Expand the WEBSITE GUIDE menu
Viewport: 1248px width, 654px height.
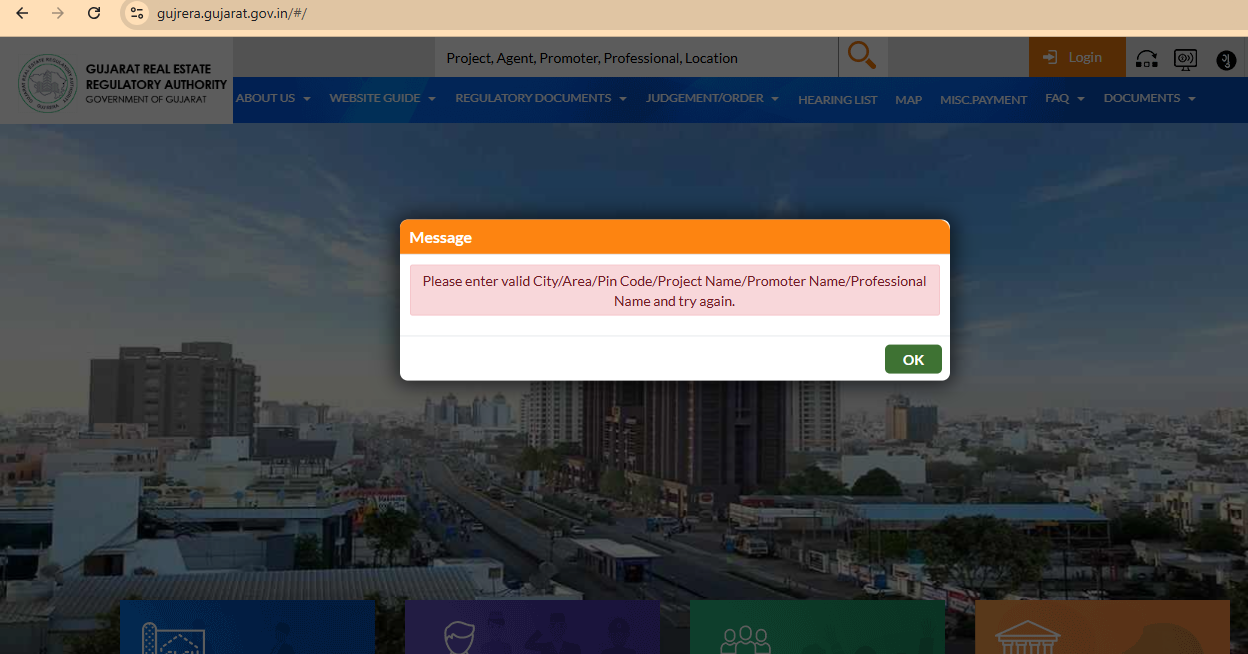point(382,98)
